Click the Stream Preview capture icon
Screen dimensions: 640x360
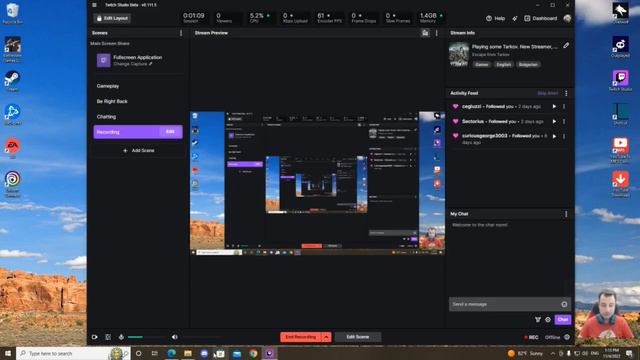pyautogui.click(x=425, y=33)
